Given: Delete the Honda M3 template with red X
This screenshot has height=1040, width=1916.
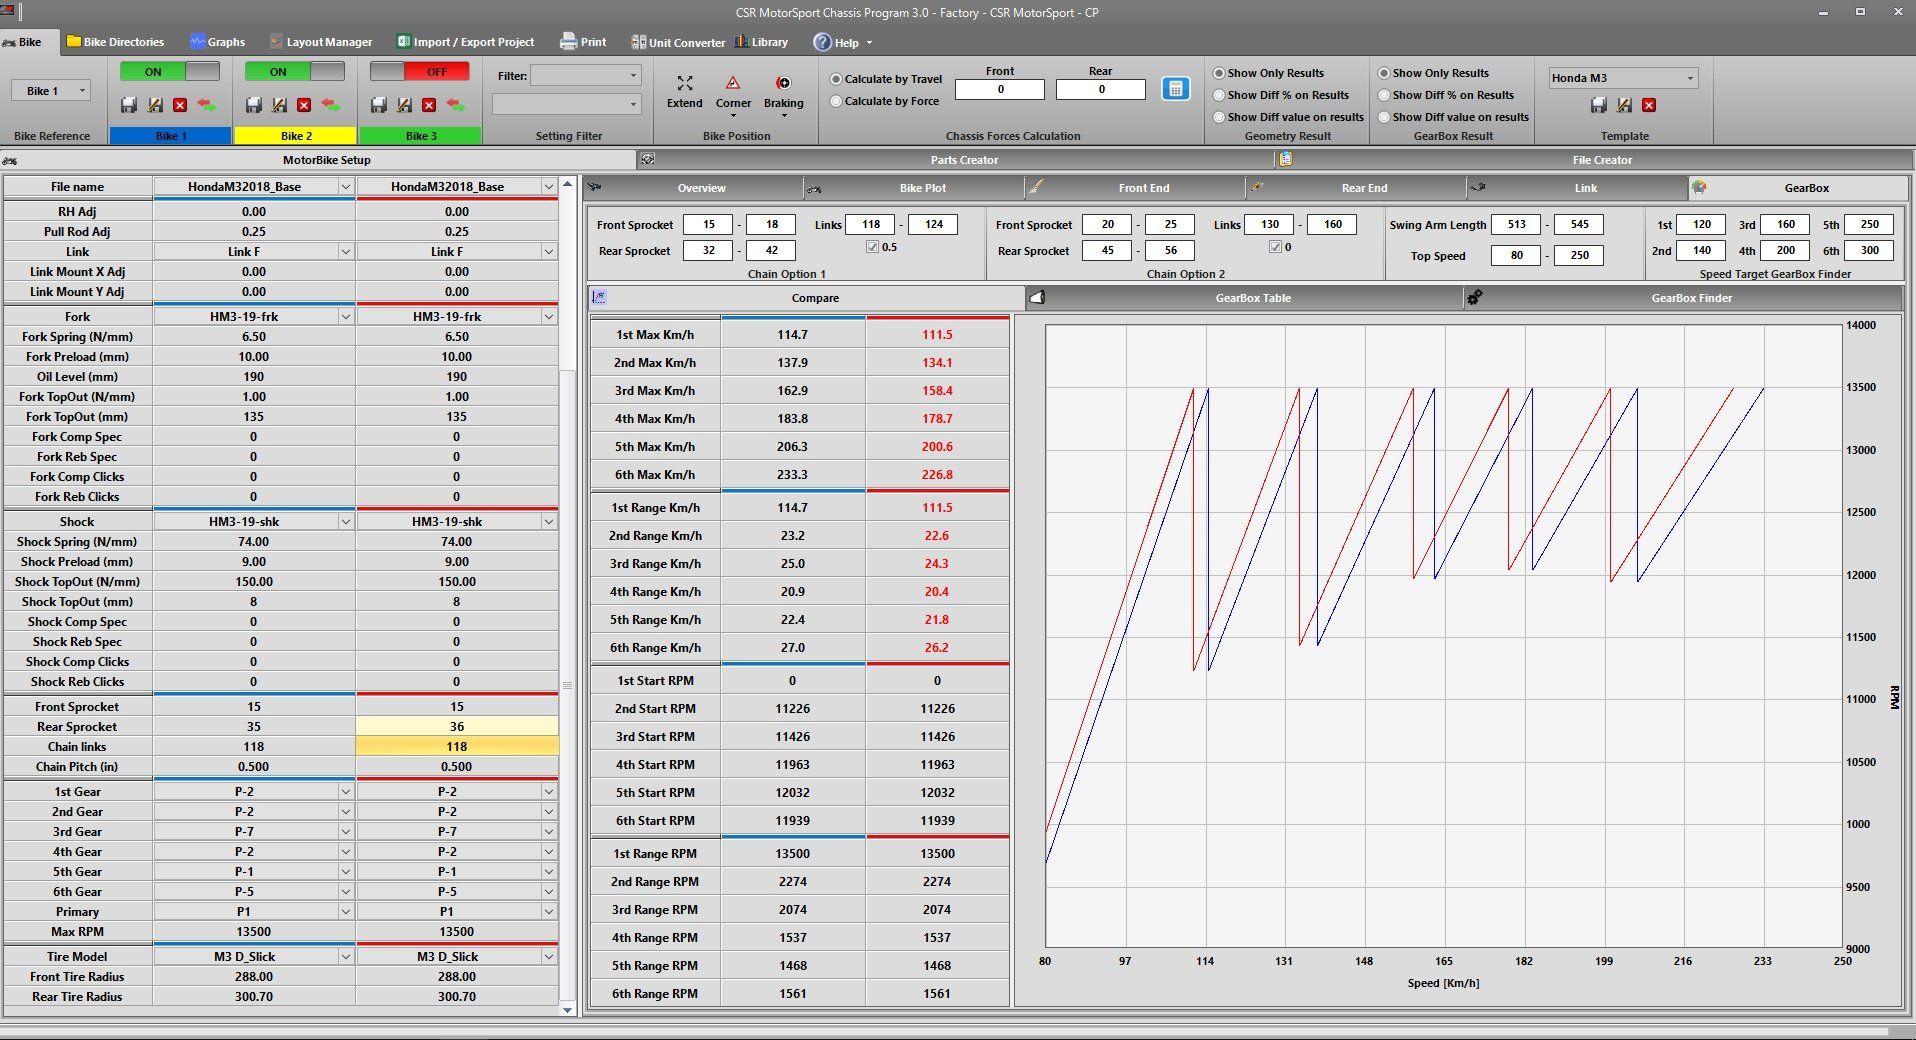Looking at the screenshot, I should (x=1649, y=105).
